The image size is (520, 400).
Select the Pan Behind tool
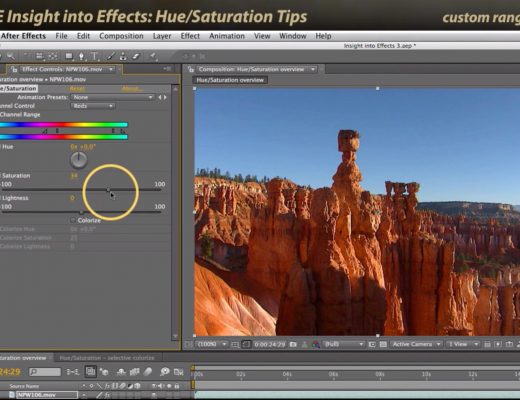53,56
